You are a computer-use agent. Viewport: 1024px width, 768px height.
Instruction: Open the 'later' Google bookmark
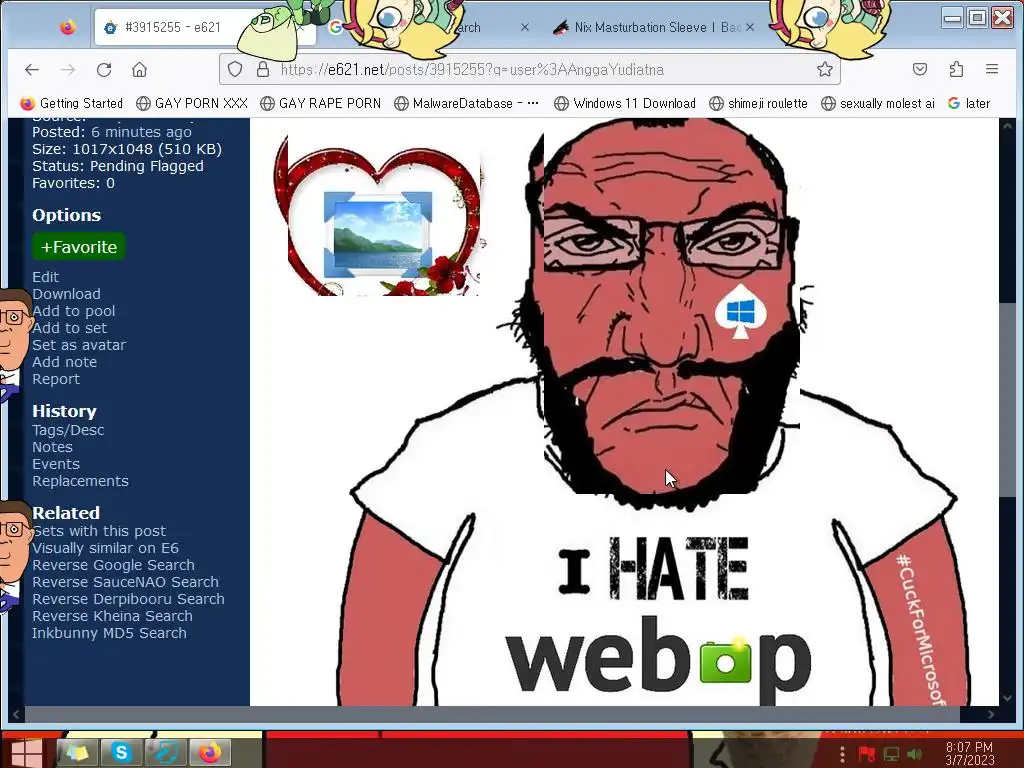pyautogui.click(x=969, y=103)
